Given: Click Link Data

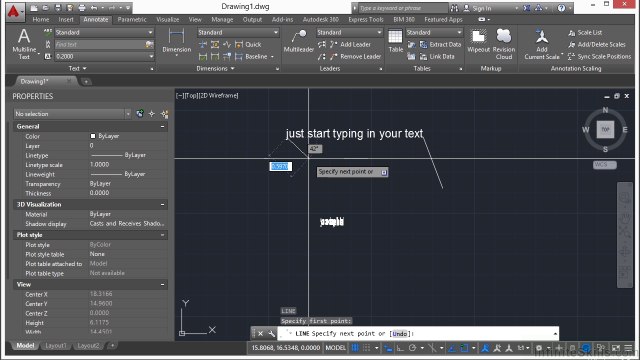Looking at the screenshot, I should click(437, 56).
